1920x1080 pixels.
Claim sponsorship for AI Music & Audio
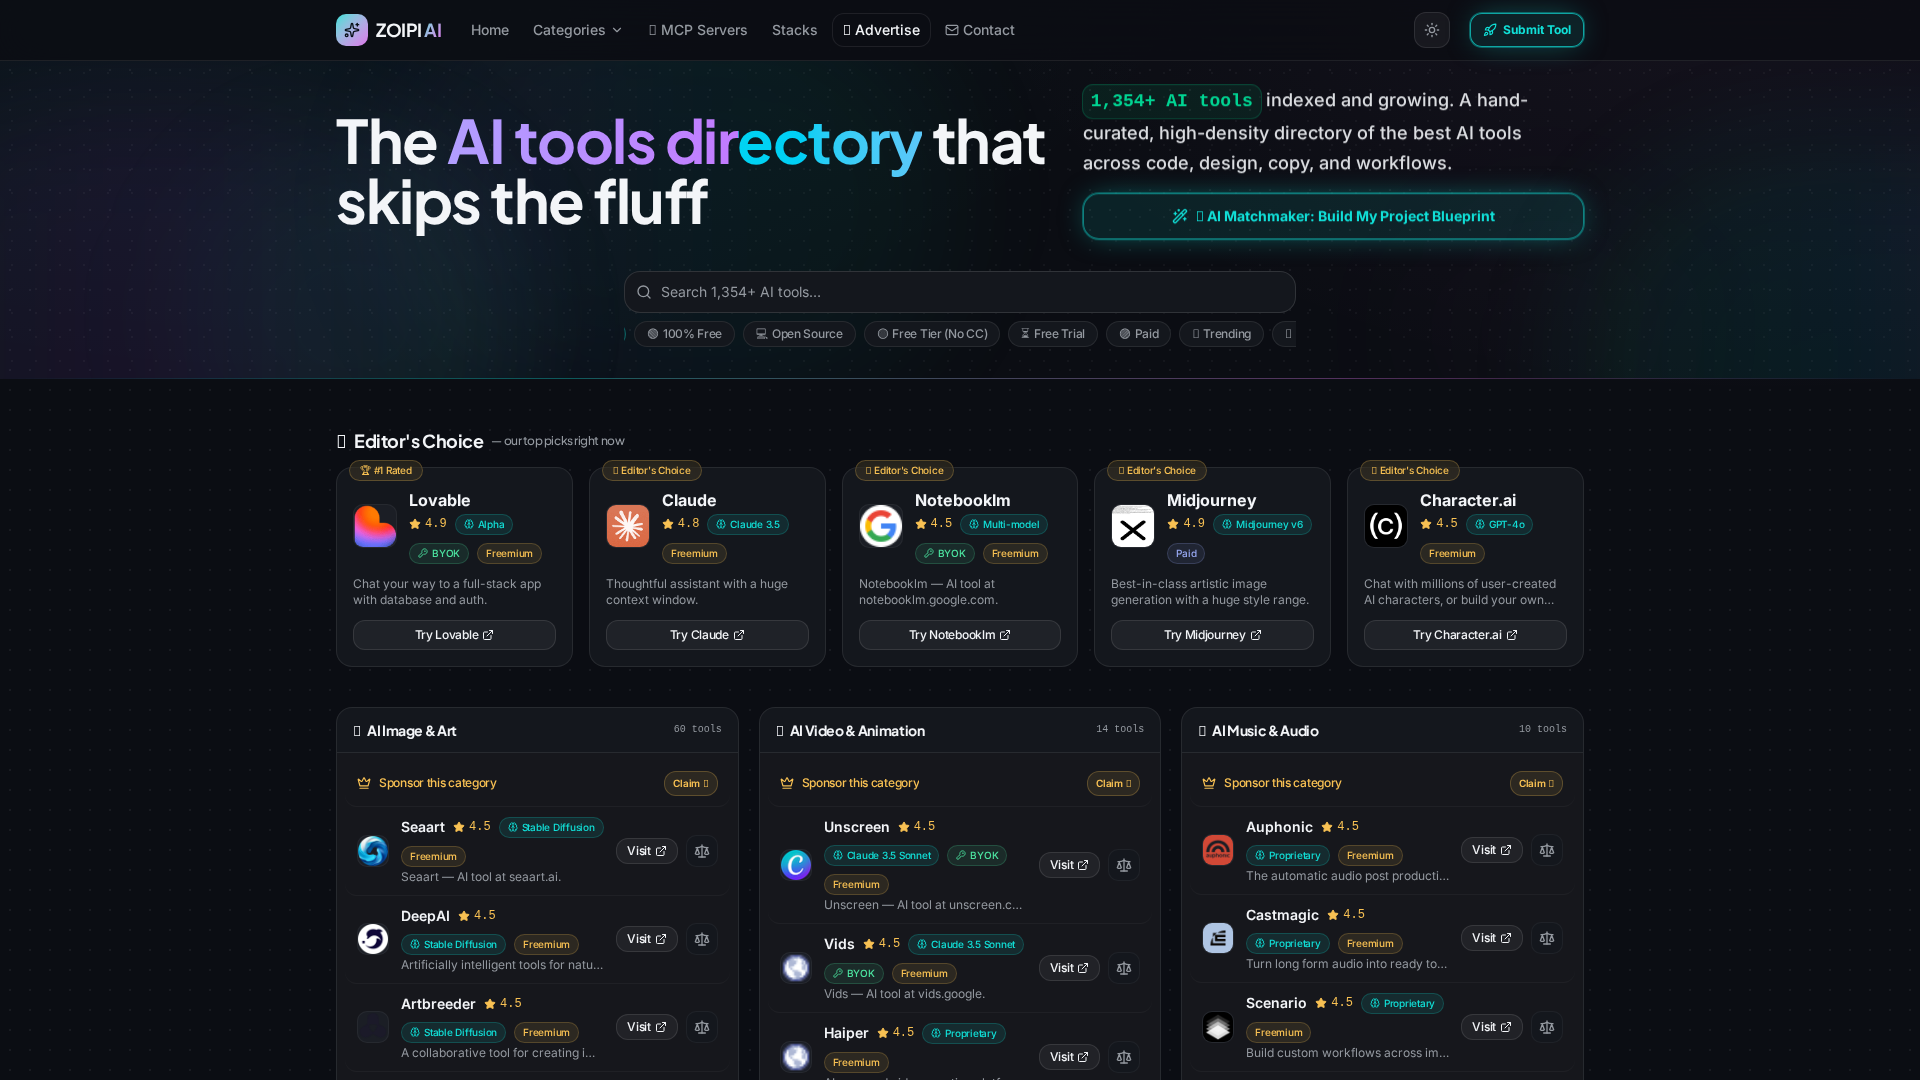click(x=1536, y=783)
